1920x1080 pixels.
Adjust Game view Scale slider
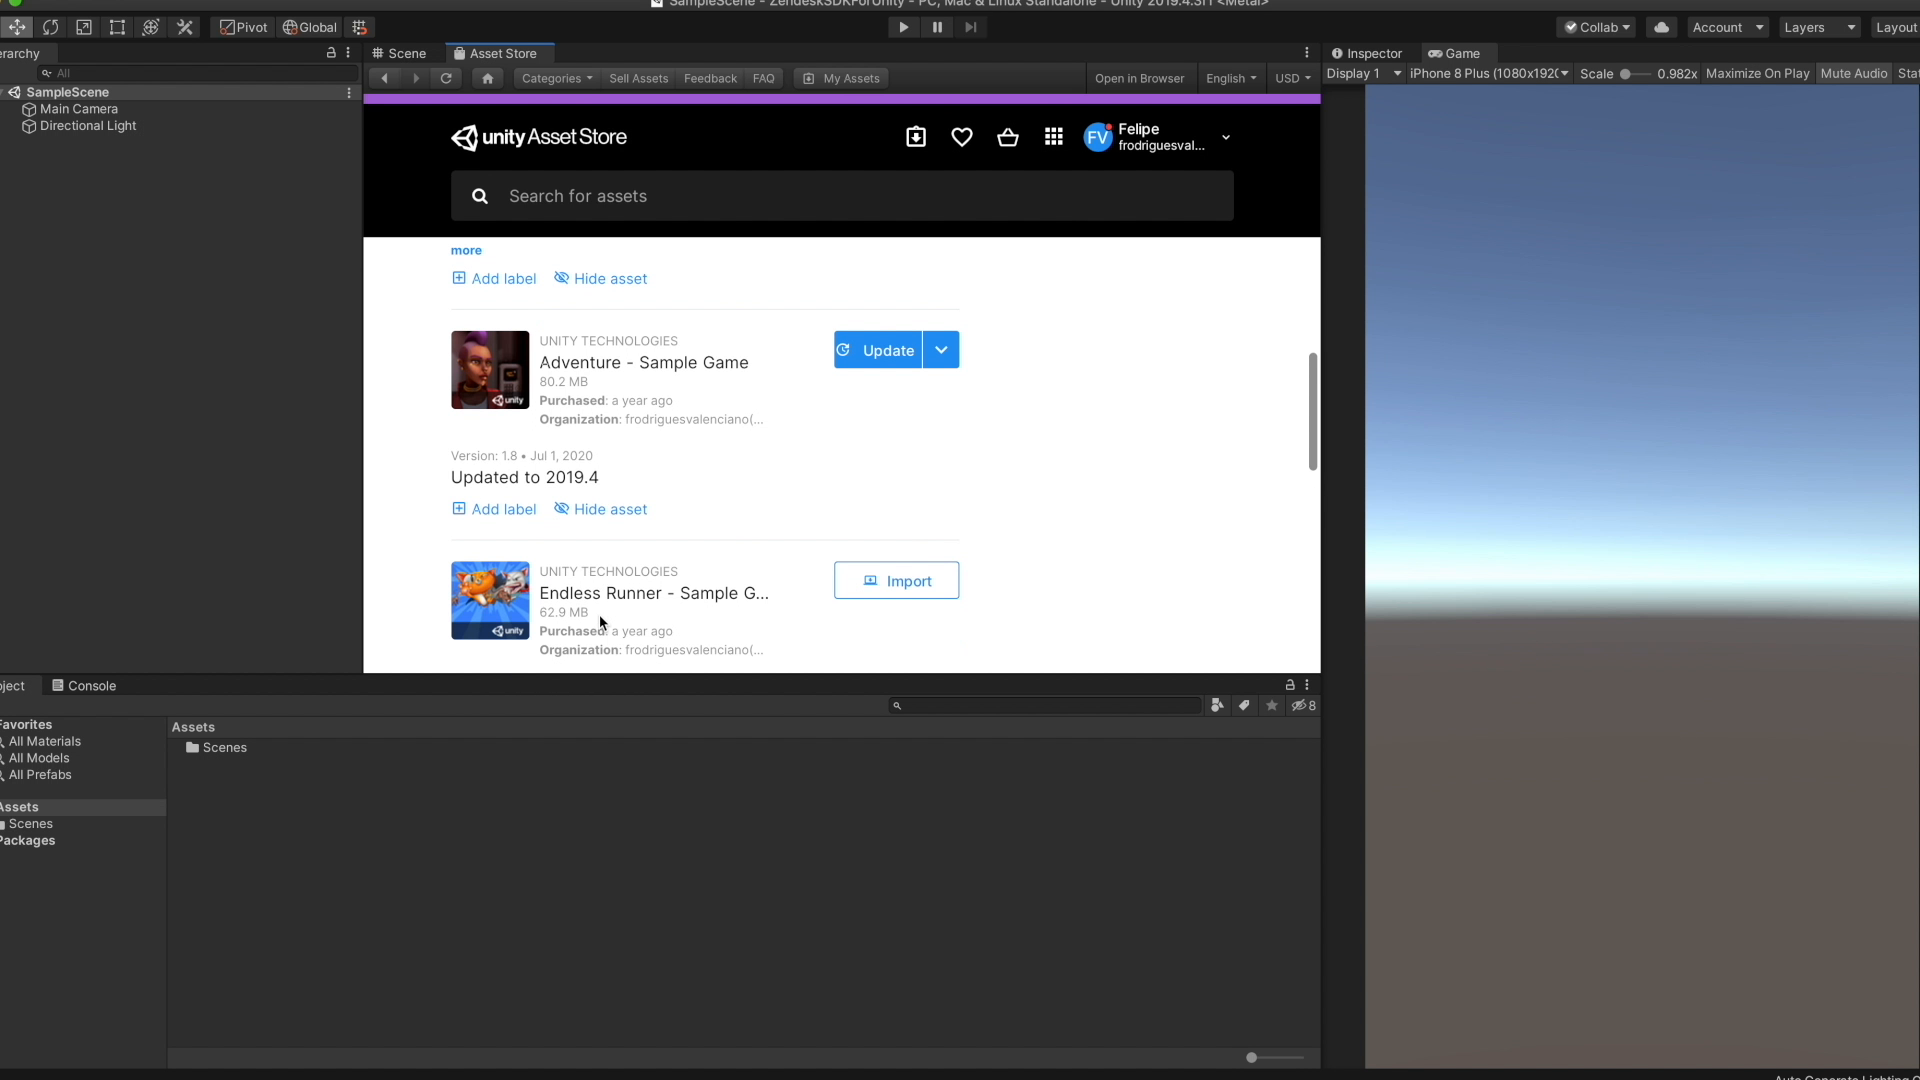[1635, 73]
